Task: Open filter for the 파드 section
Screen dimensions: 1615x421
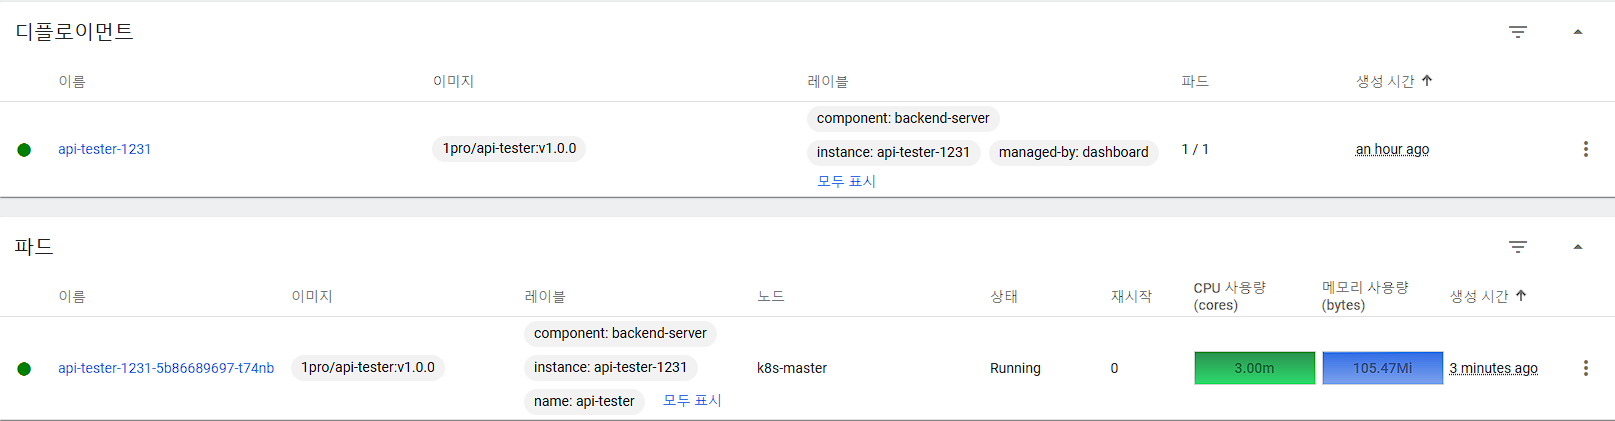Action: (x=1517, y=247)
